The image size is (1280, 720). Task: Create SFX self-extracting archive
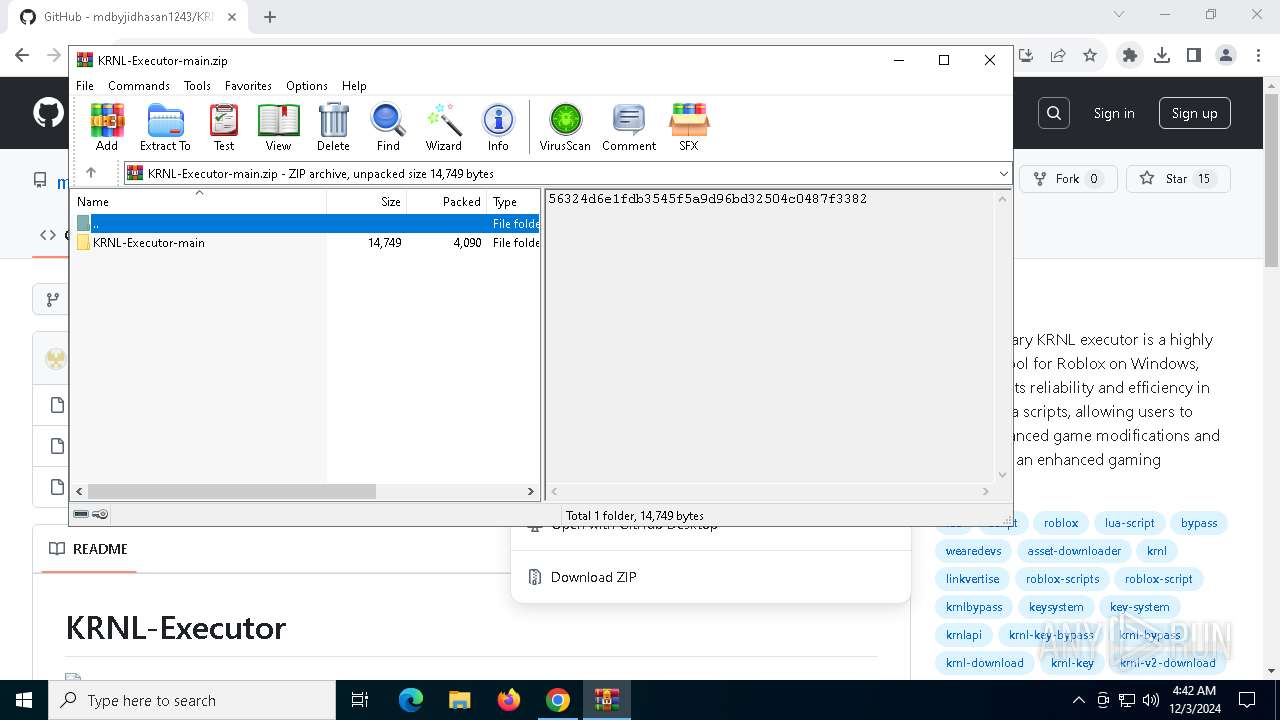tap(689, 127)
